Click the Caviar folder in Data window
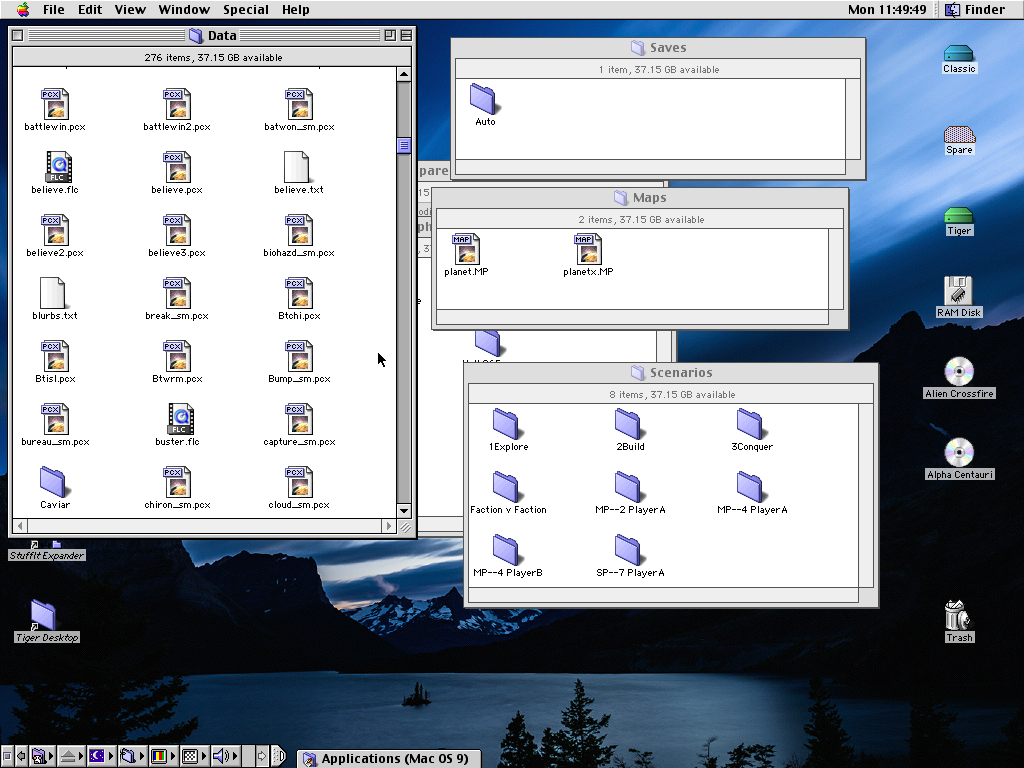 [54, 481]
